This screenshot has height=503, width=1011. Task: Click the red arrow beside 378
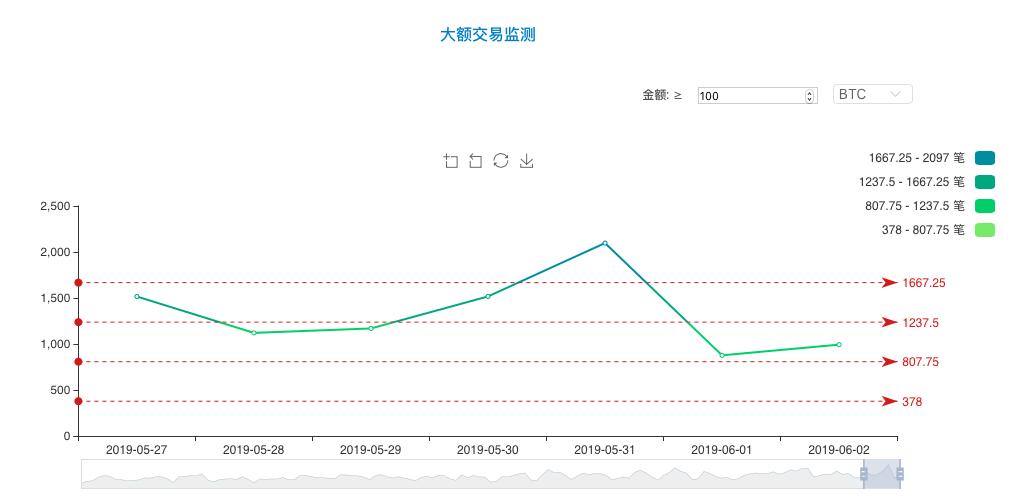click(889, 402)
